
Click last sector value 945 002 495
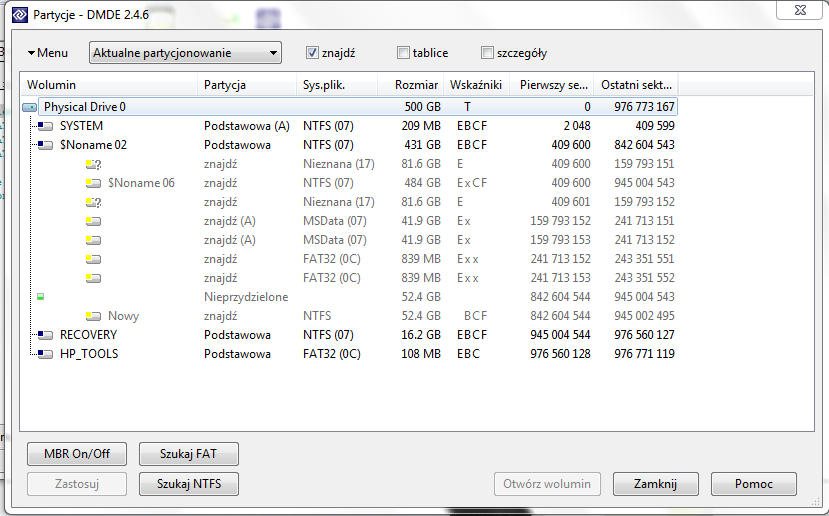[x=644, y=316]
